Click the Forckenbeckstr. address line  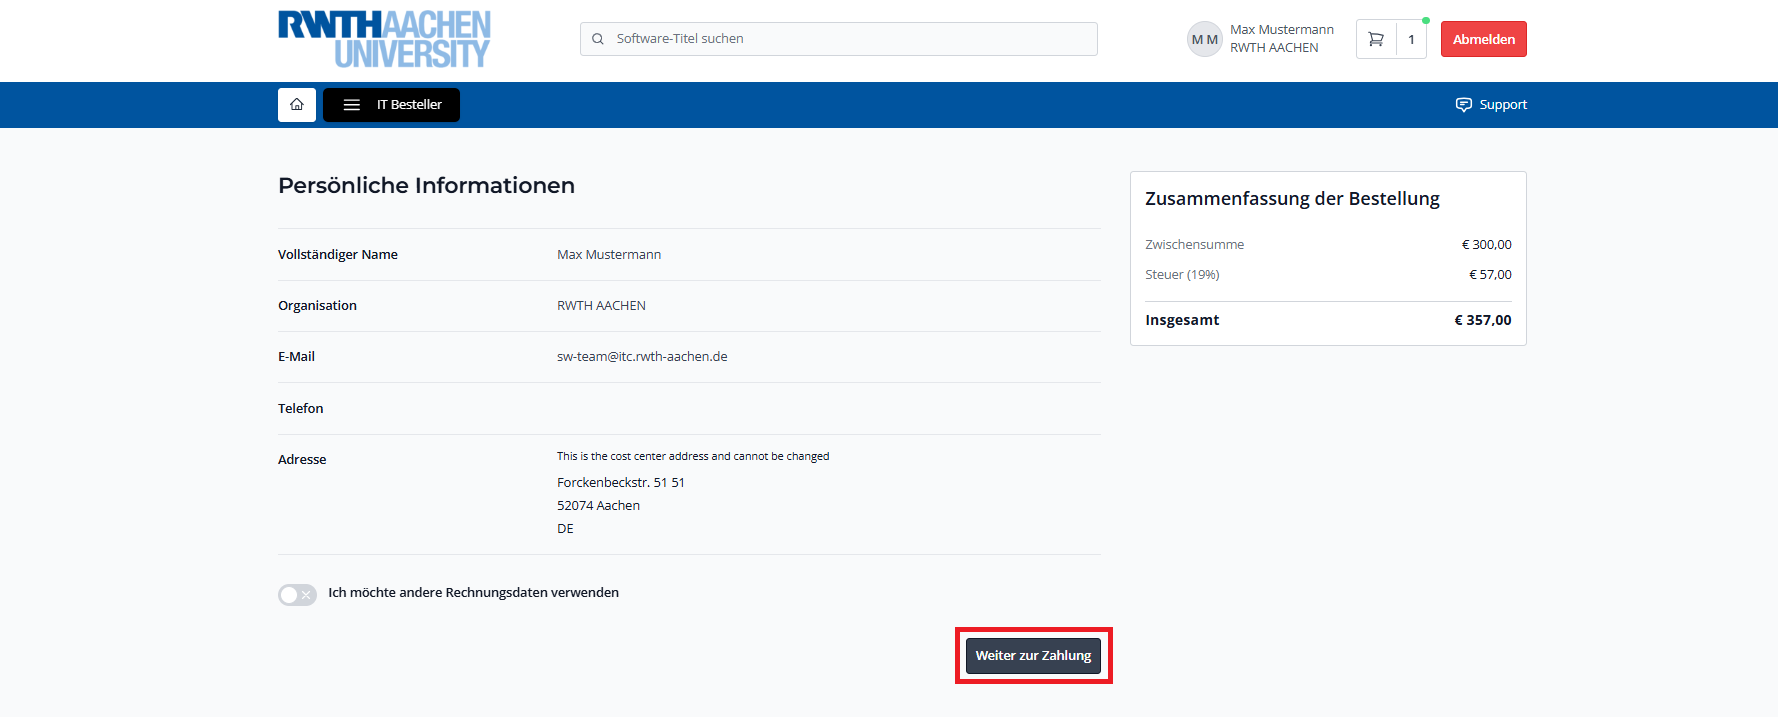point(620,483)
